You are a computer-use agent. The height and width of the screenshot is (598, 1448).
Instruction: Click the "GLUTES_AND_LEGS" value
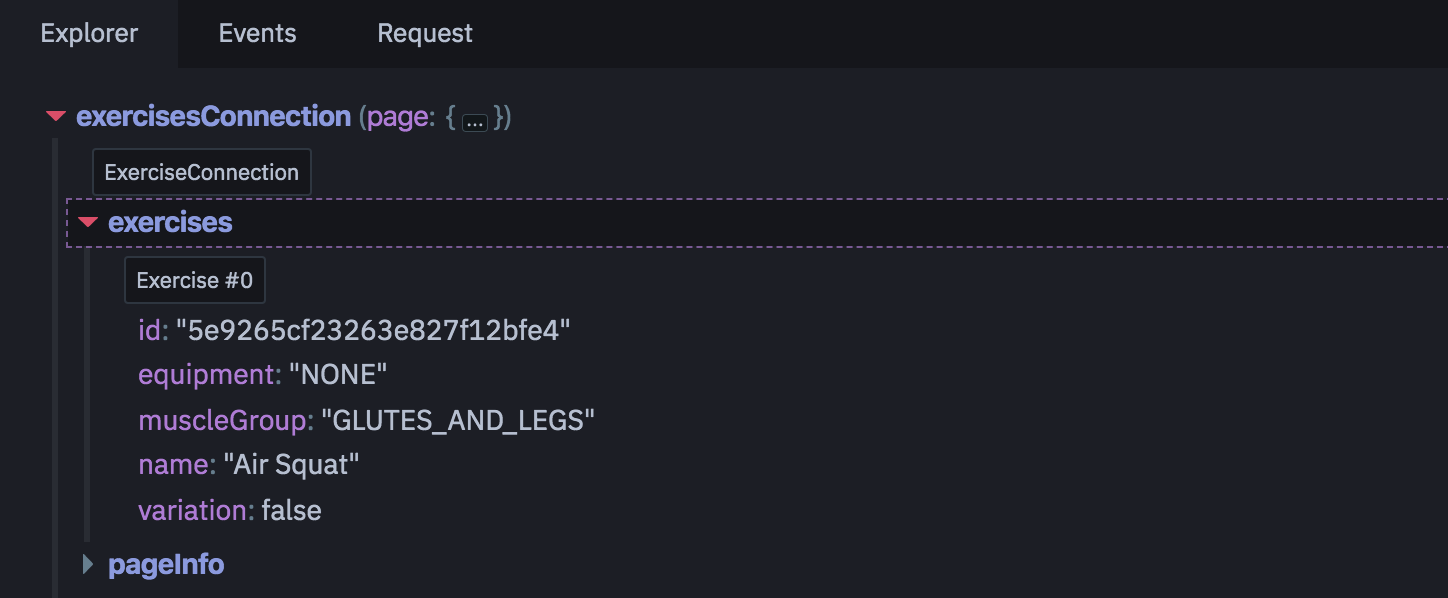(458, 421)
